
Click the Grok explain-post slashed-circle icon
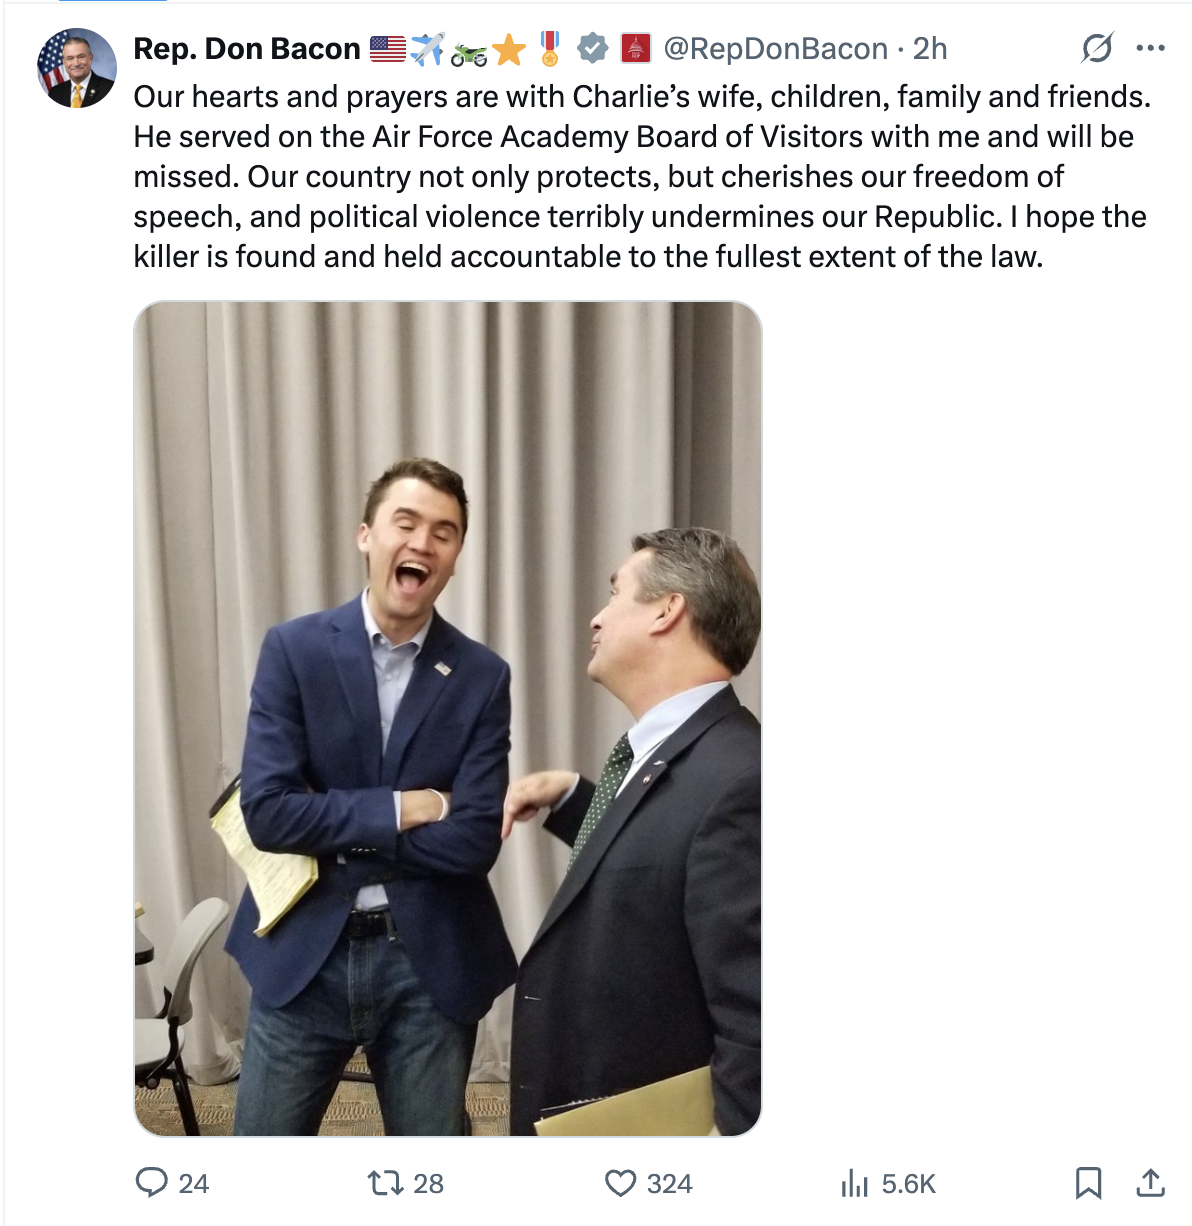click(x=1097, y=48)
